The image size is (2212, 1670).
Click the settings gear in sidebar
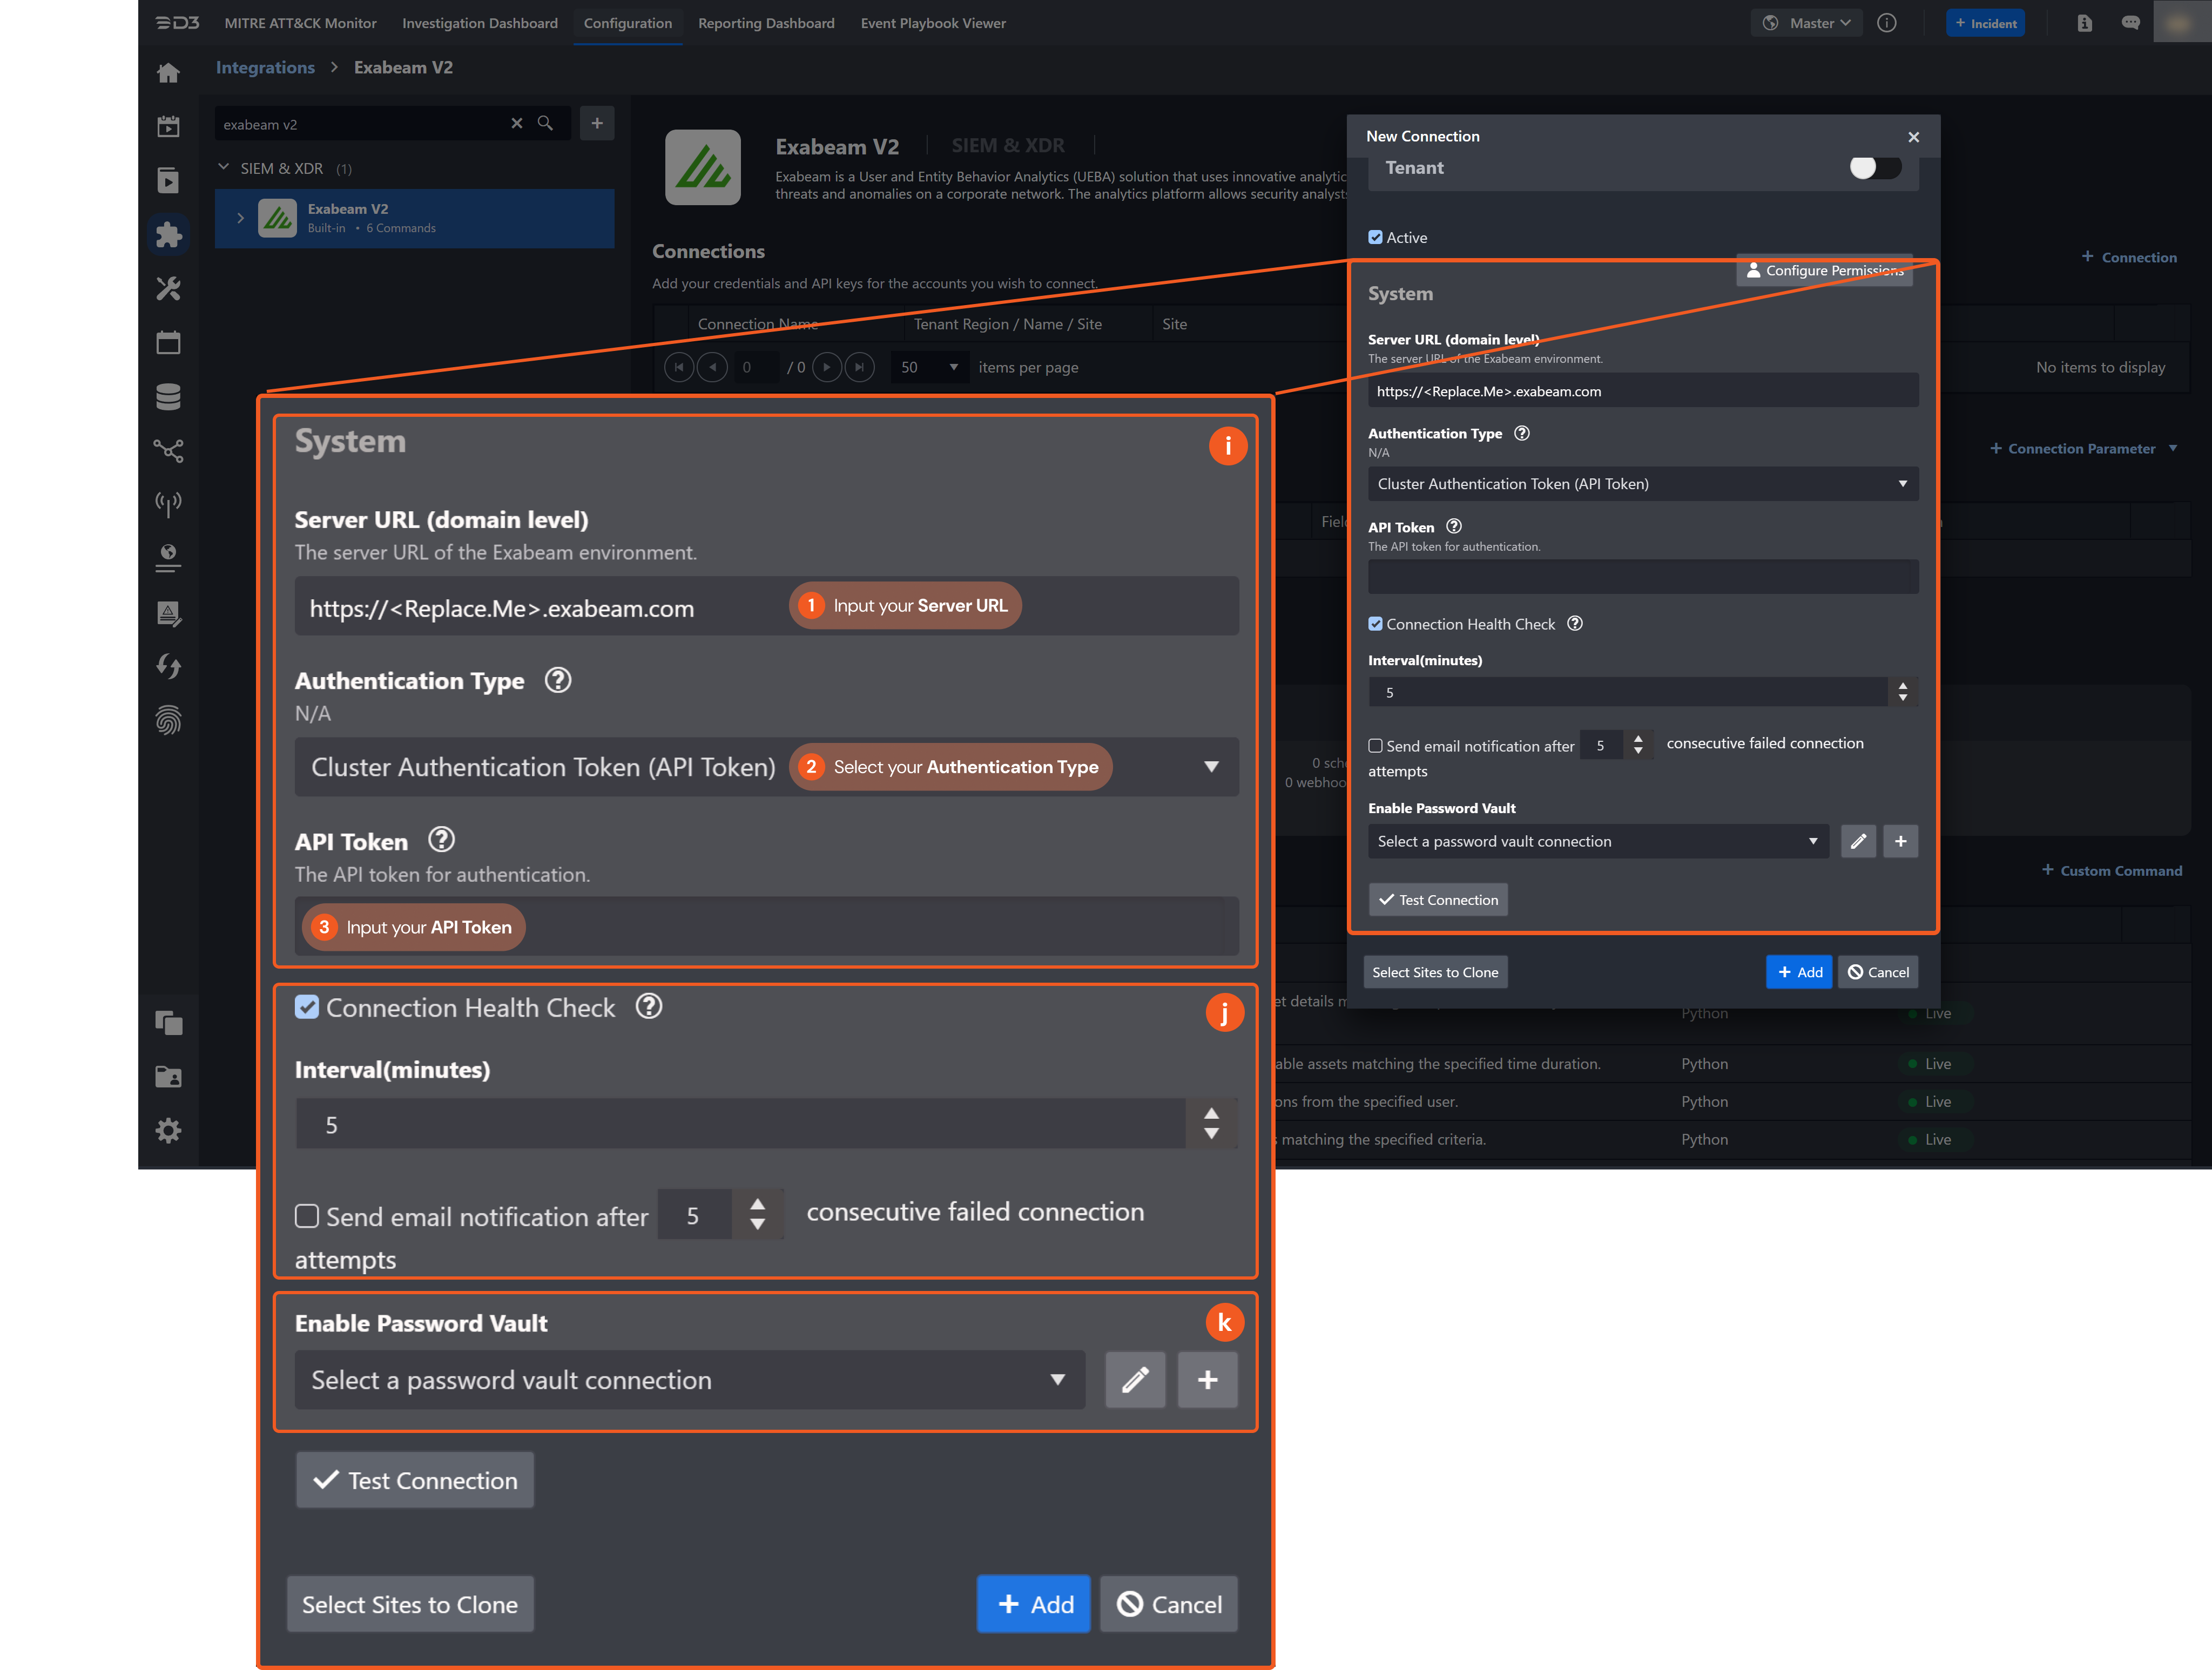168,1131
